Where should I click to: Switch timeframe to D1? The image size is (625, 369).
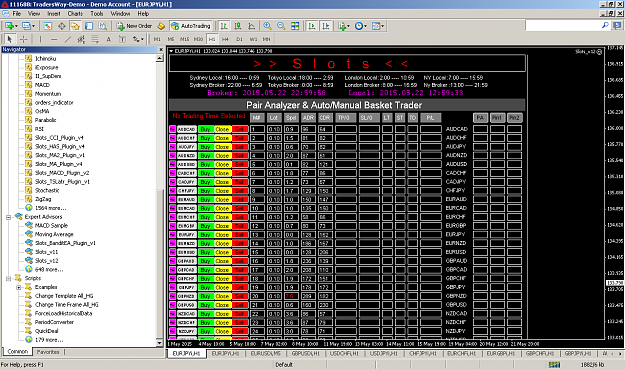click(x=239, y=39)
